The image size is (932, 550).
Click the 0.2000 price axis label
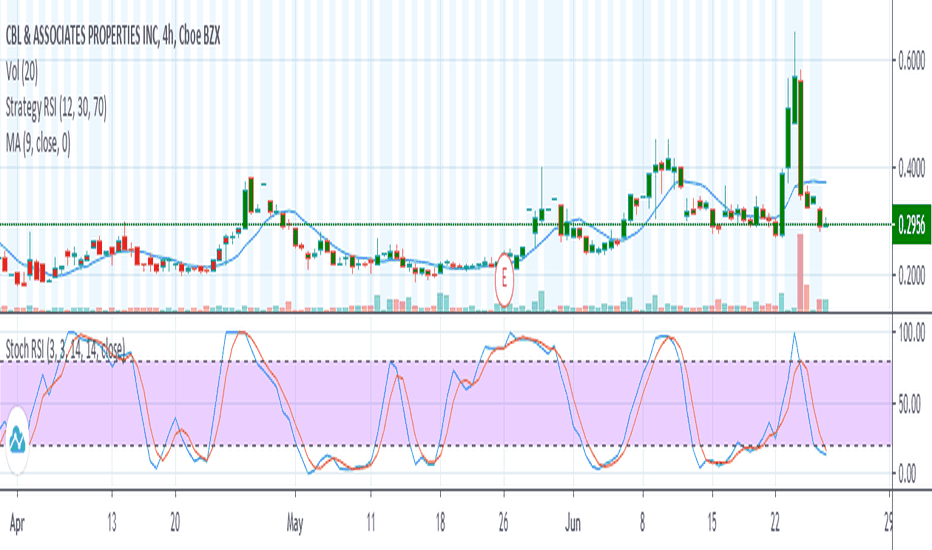[911, 276]
